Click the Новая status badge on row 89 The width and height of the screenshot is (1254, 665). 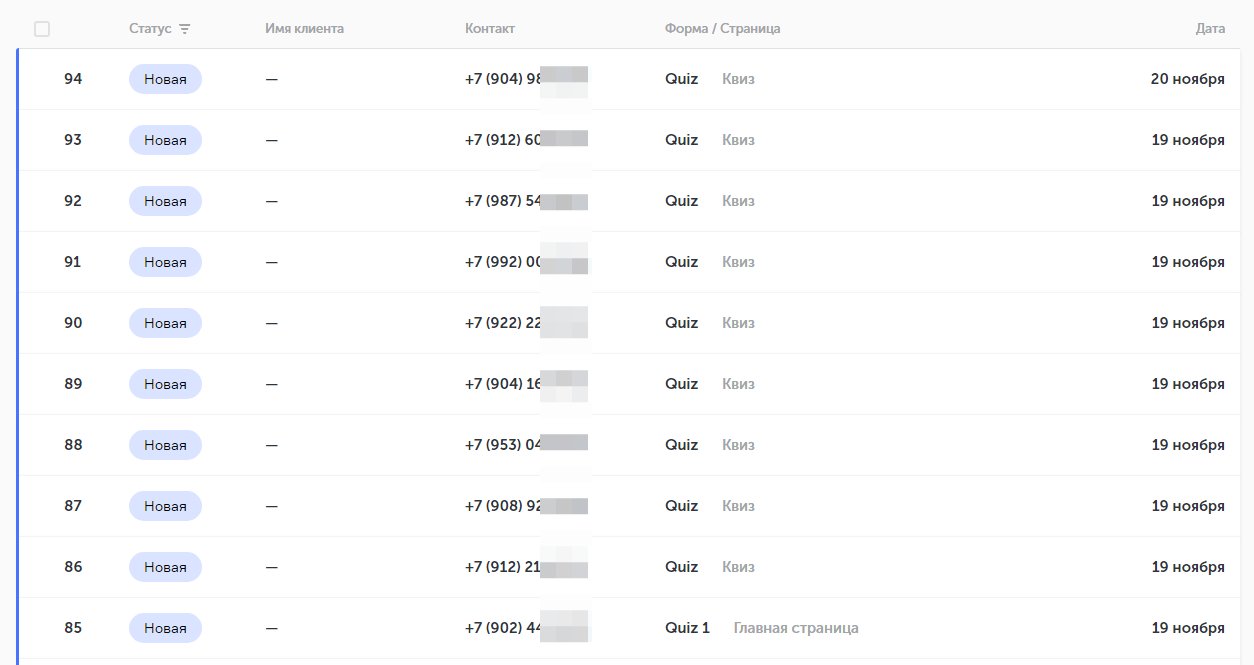(x=165, y=384)
